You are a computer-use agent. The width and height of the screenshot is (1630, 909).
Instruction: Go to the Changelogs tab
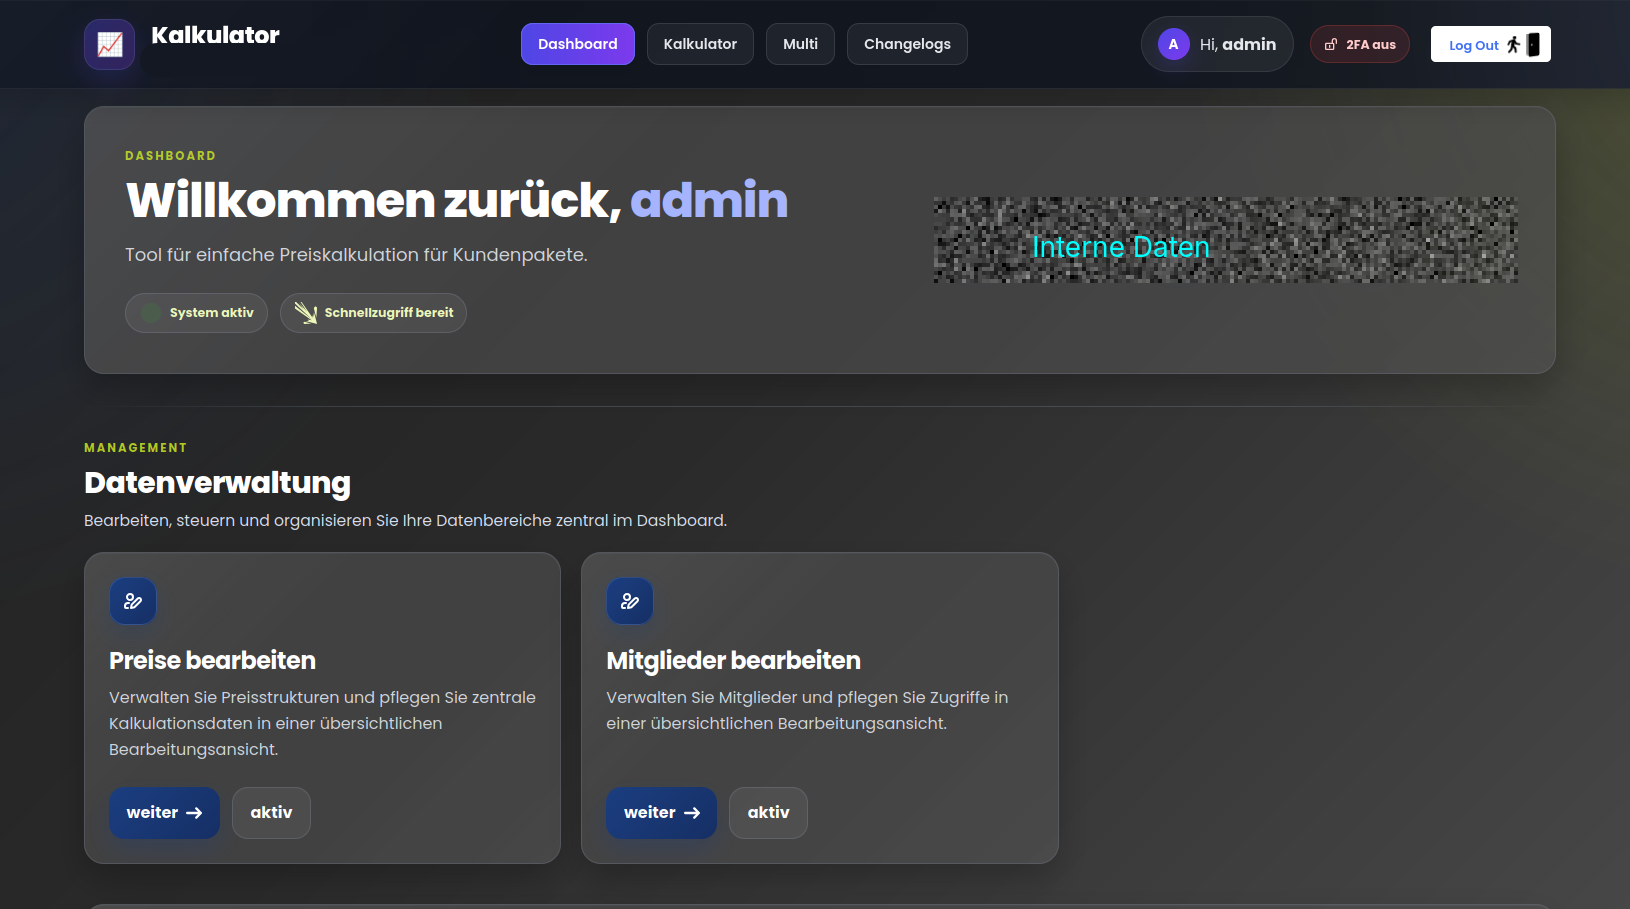[x=907, y=44]
